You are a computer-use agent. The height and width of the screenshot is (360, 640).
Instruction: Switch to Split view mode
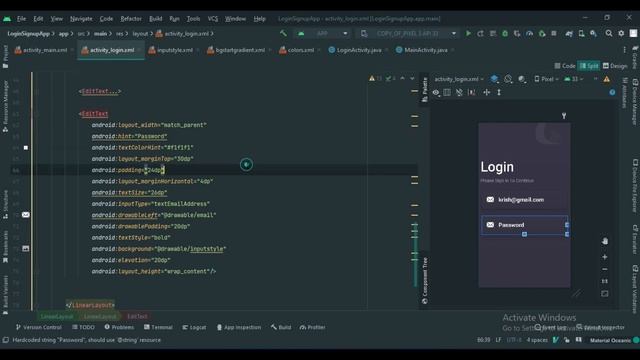click(x=589, y=66)
